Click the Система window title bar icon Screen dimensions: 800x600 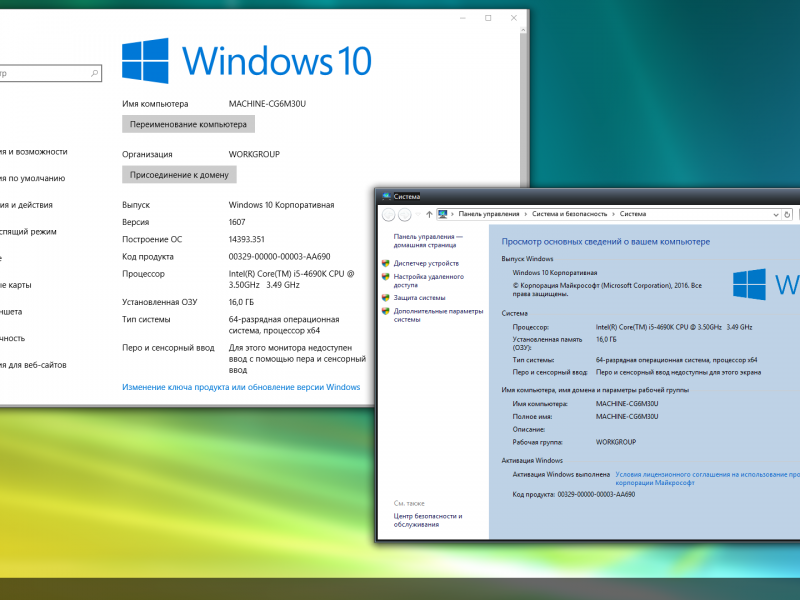386,196
